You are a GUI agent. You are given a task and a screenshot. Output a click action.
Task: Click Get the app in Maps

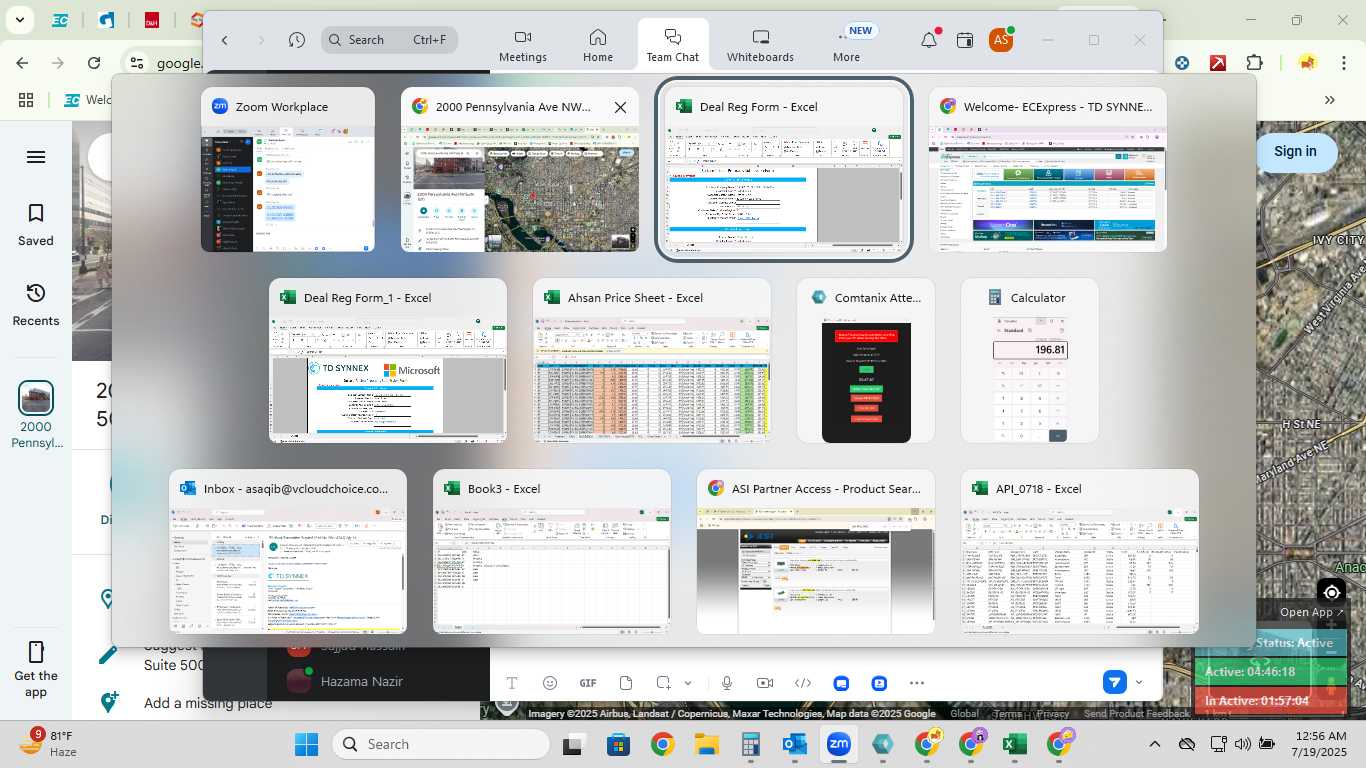36,668
